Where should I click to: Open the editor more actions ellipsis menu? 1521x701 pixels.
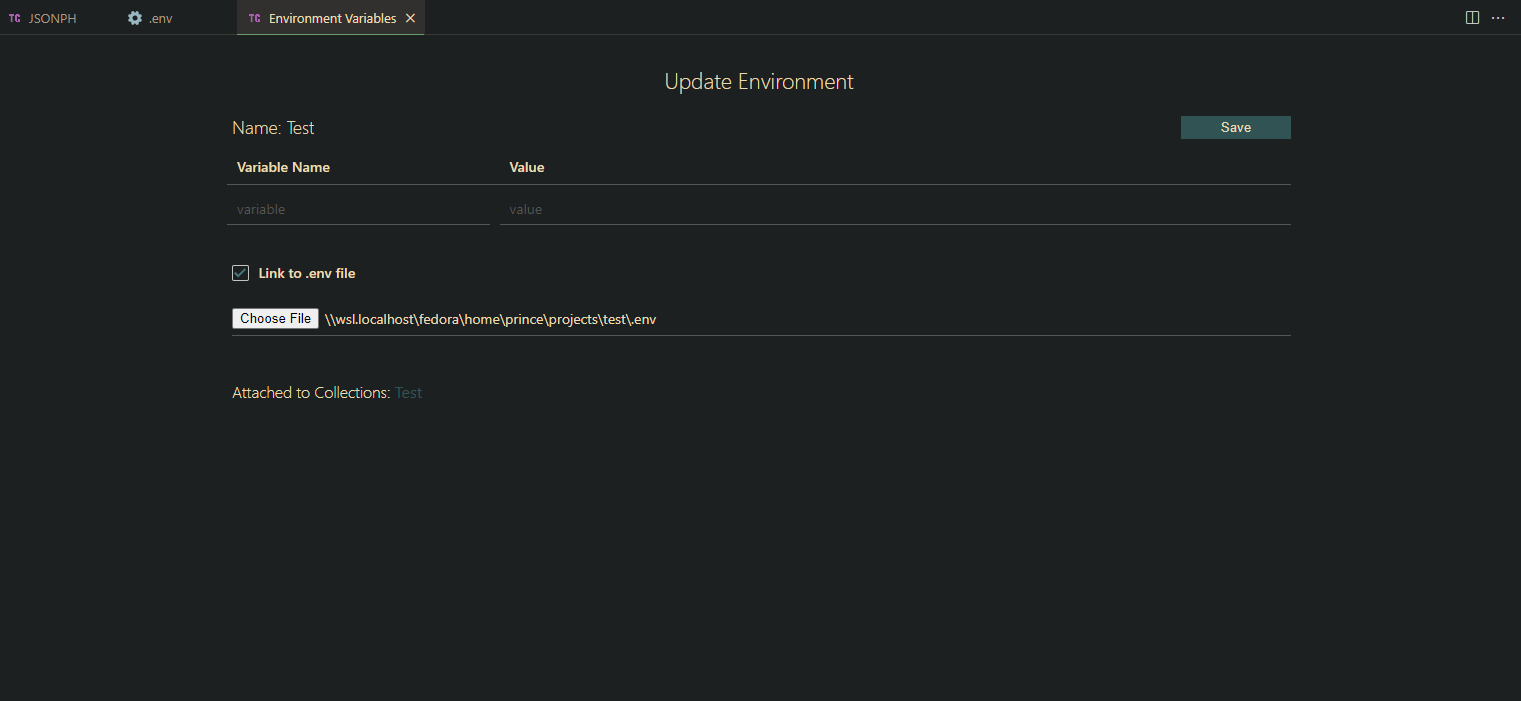[x=1498, y=17]
